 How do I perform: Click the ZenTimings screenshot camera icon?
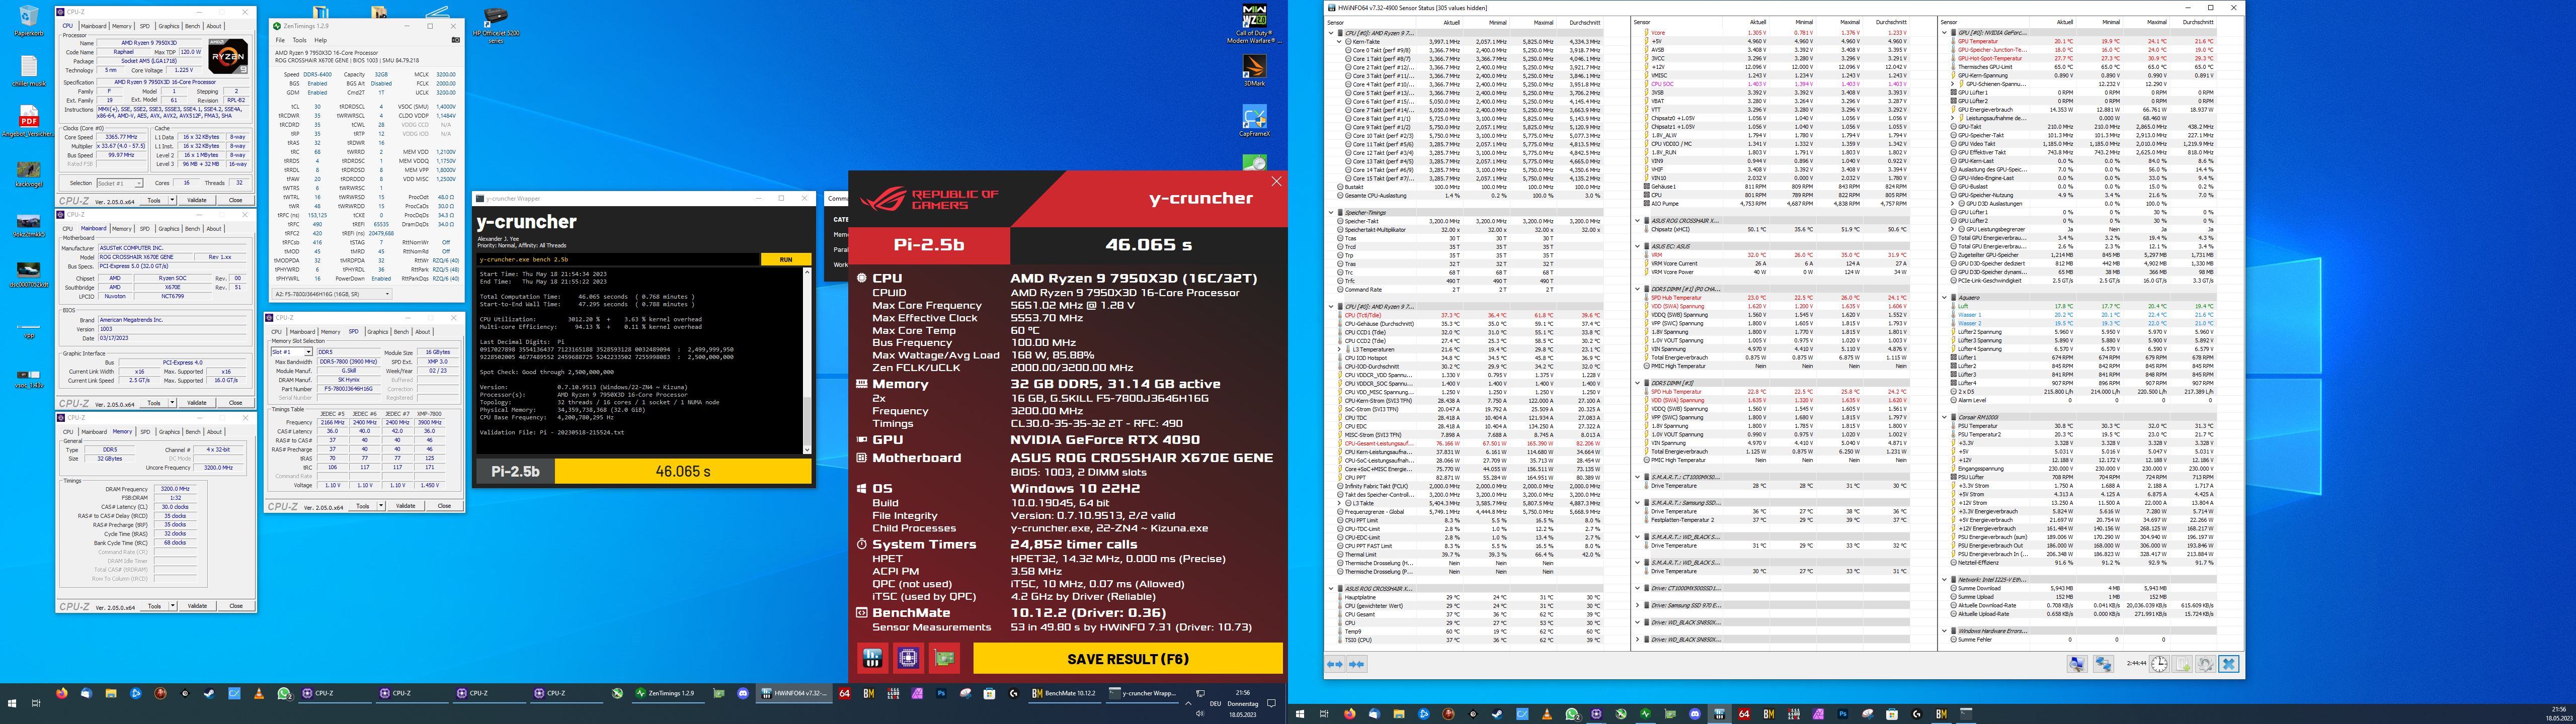point(456,40)
